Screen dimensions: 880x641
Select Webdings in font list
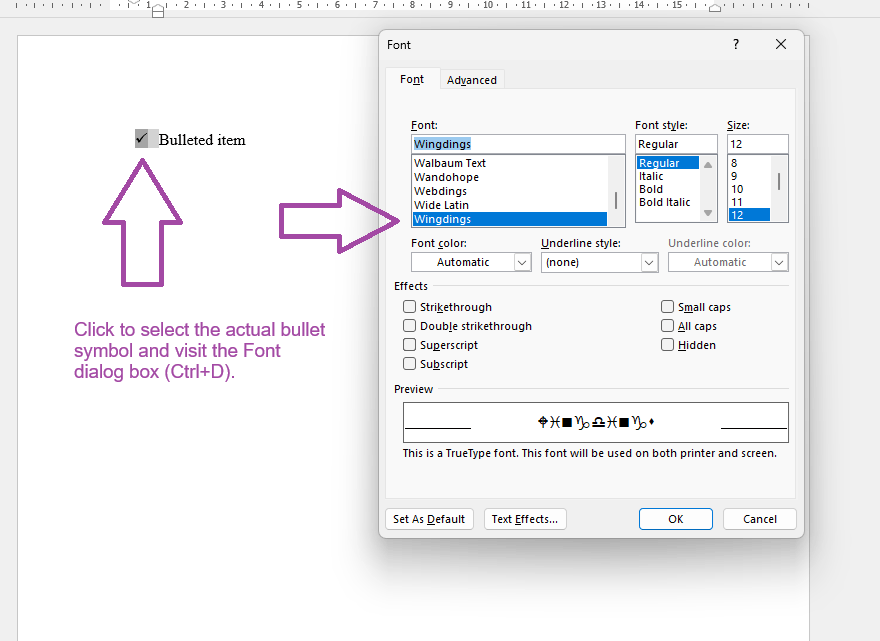[x=510, y=191]
